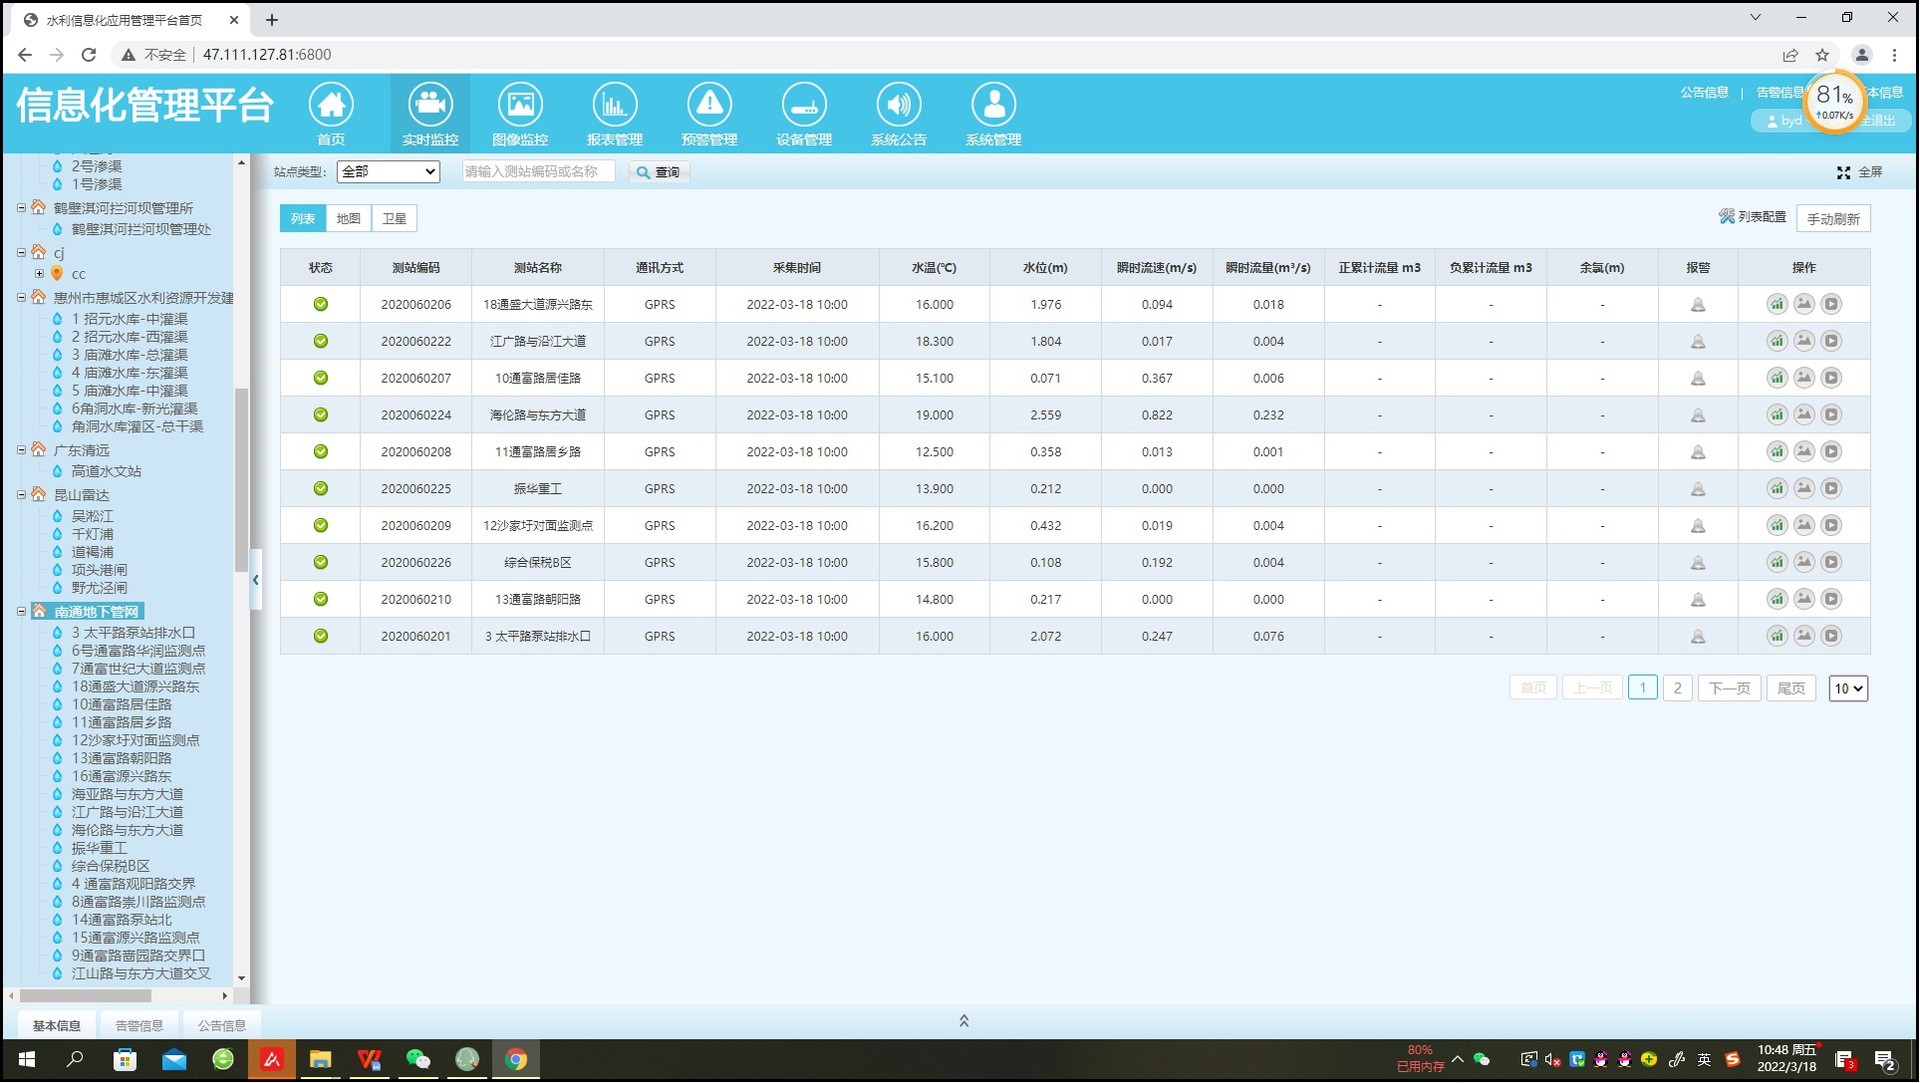Switch to the 地图 map tab
1920x1083 pixels.
coord(348,218)
